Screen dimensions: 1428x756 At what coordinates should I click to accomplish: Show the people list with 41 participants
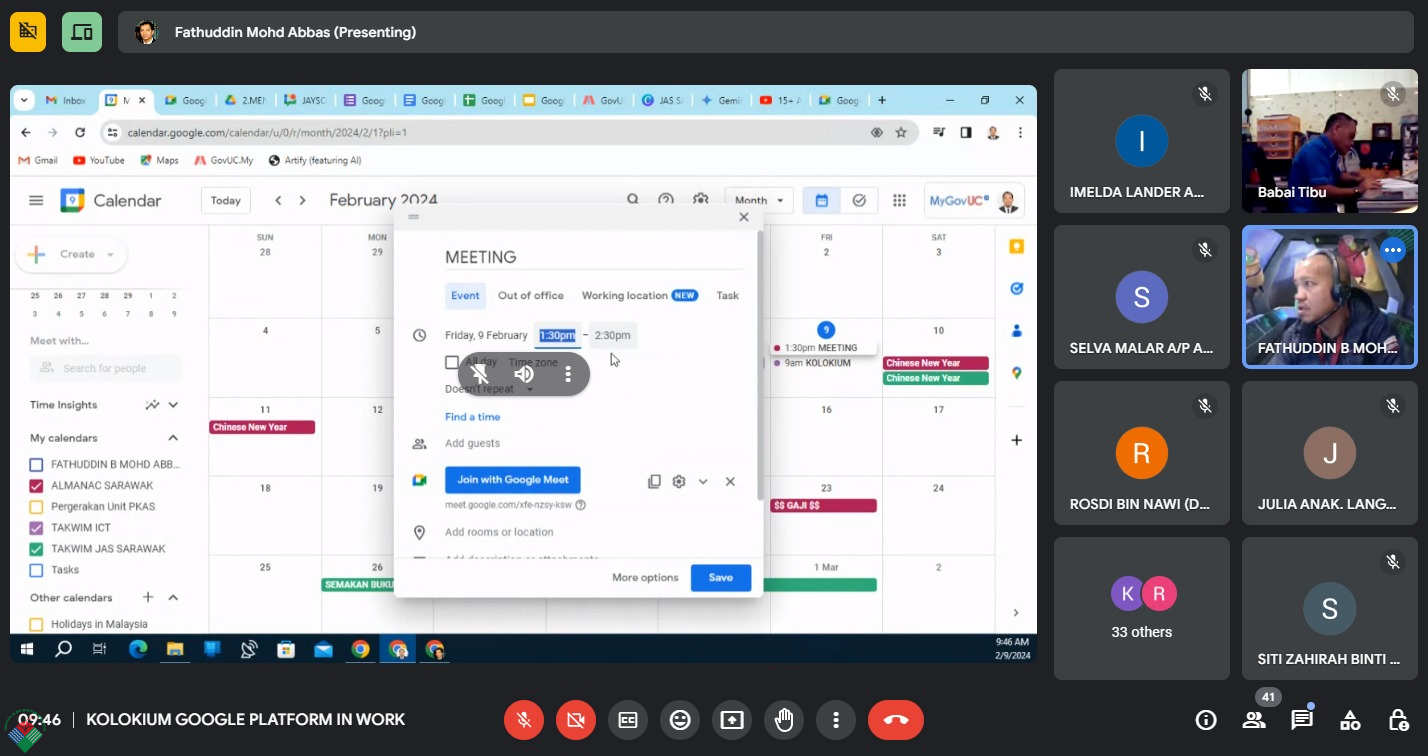(1254, 720)
